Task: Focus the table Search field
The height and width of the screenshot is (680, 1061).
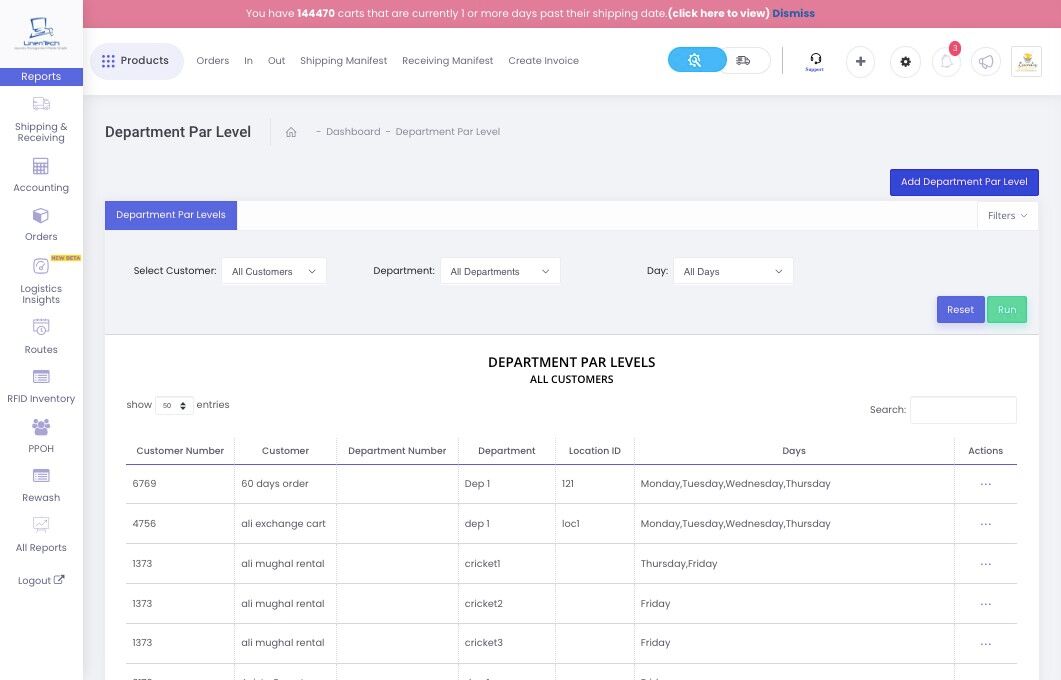Action: click(963, 410)
